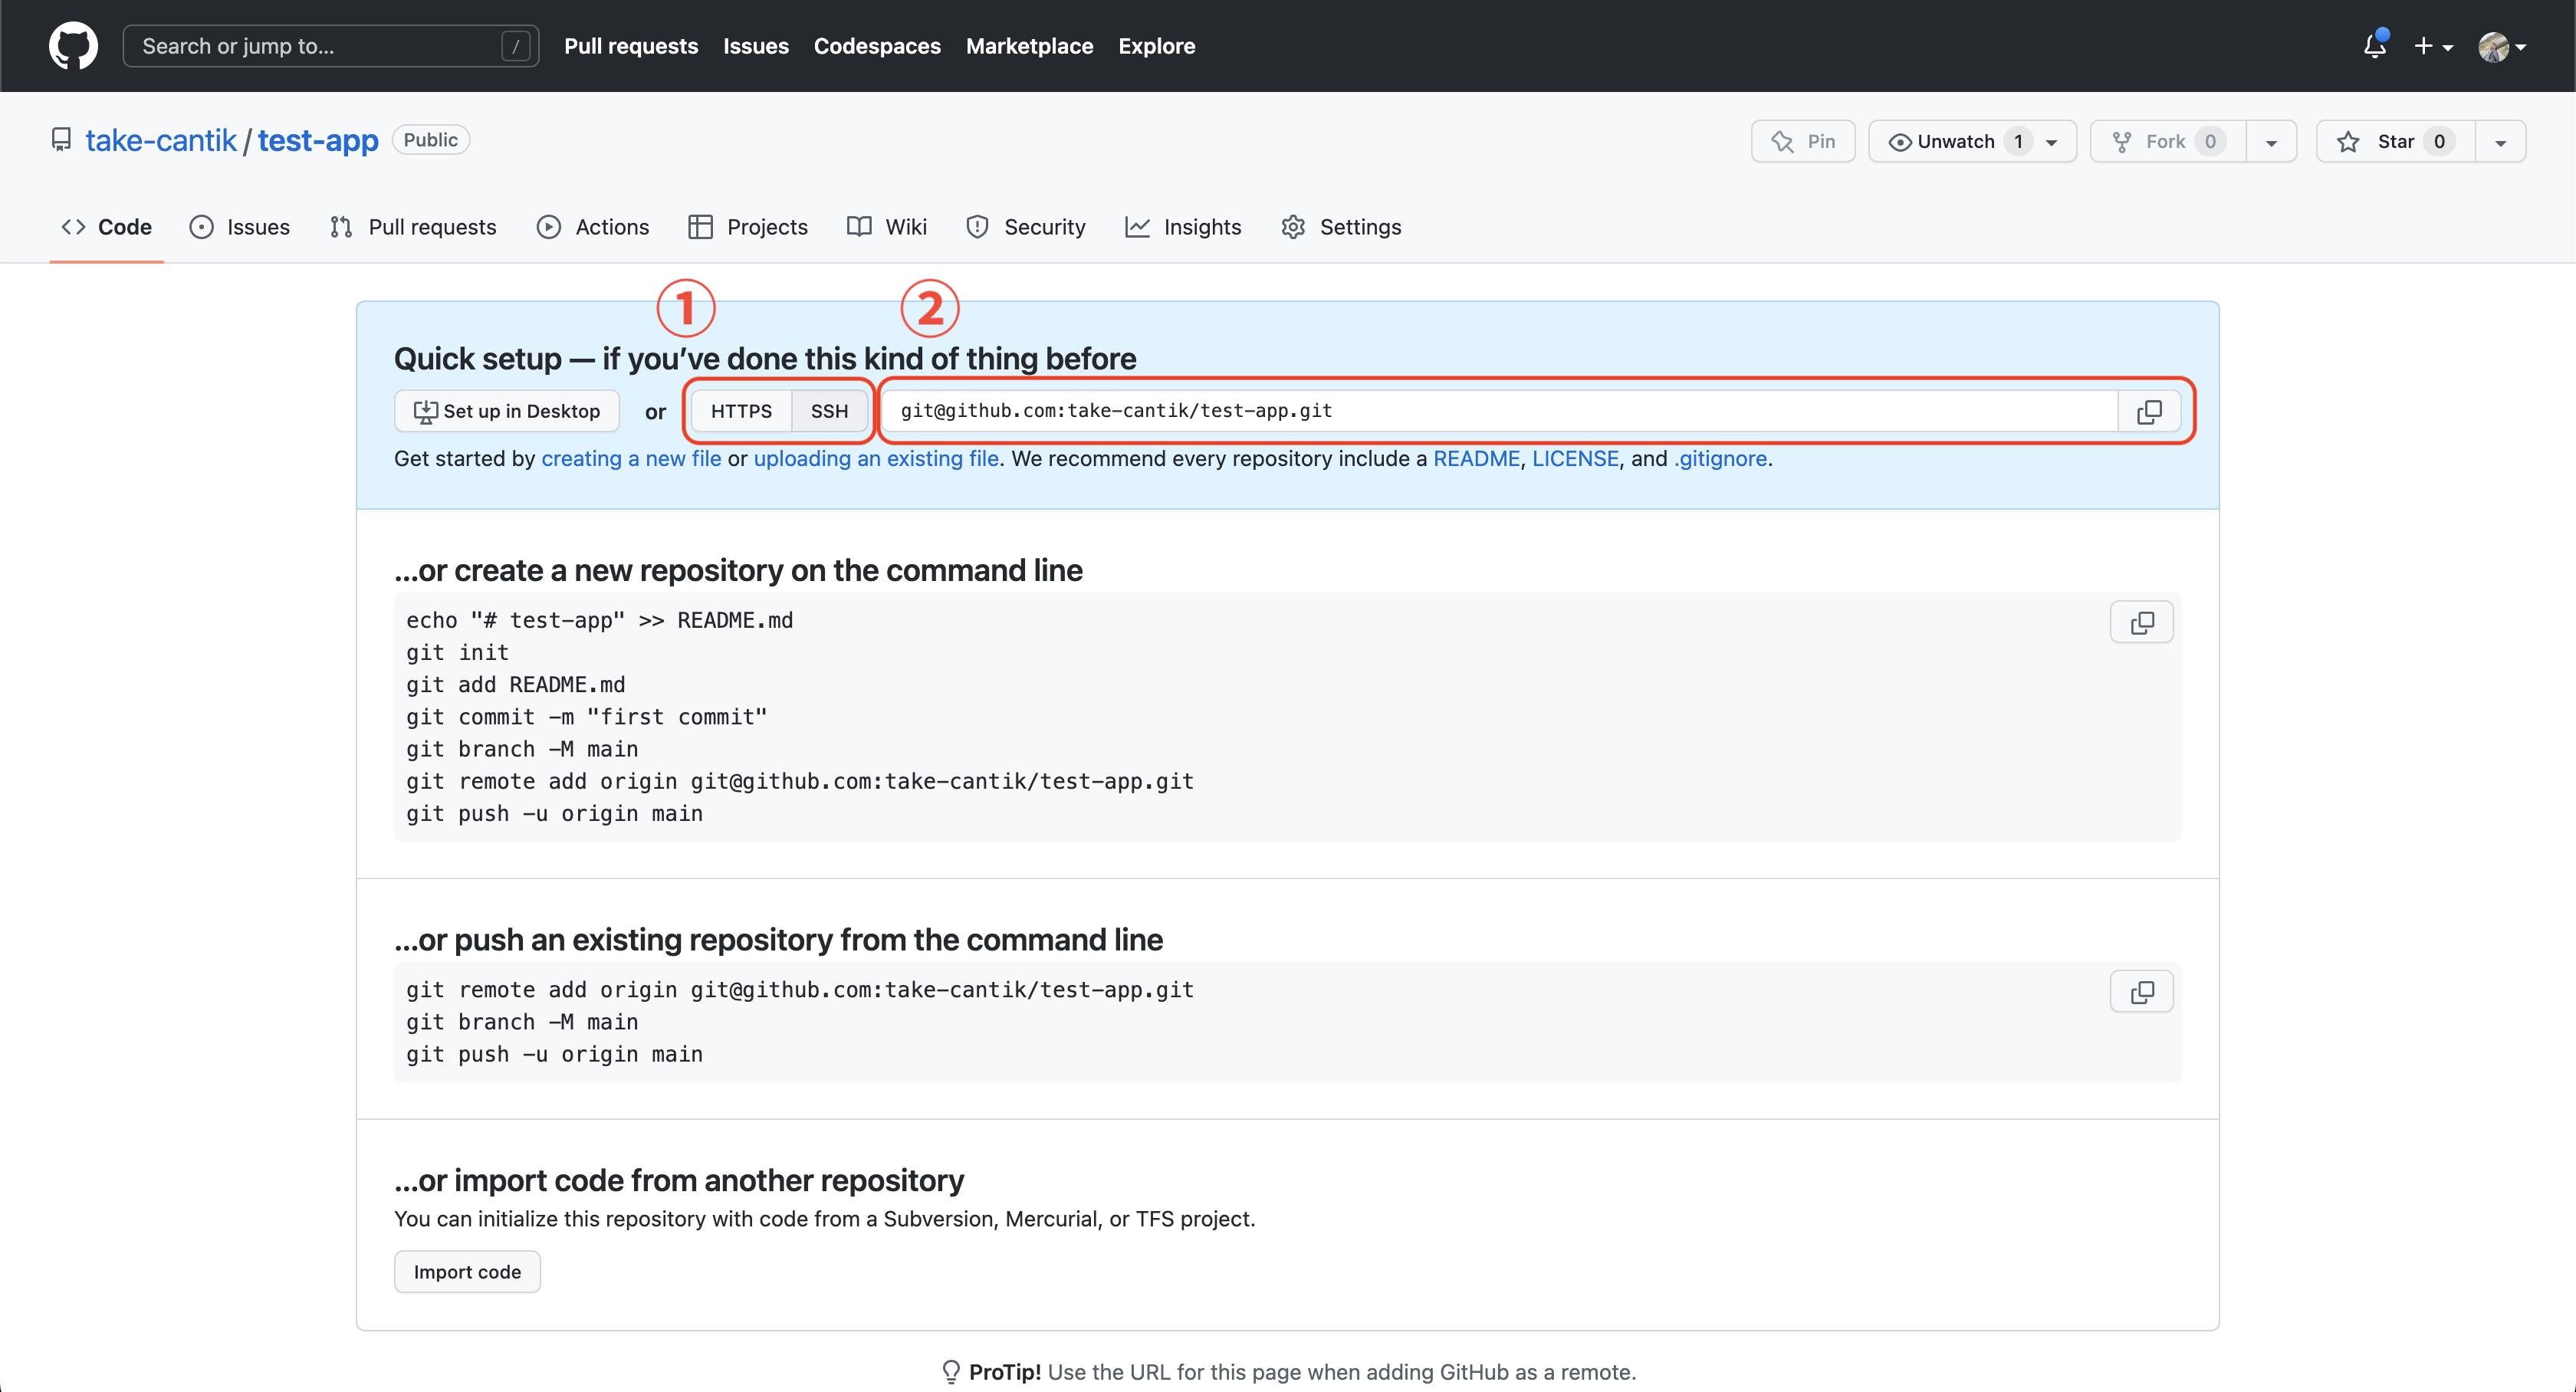Copy the SSH clone URL
2576x1392 pixels.
pyautogui.click(x=2149, y=411)
